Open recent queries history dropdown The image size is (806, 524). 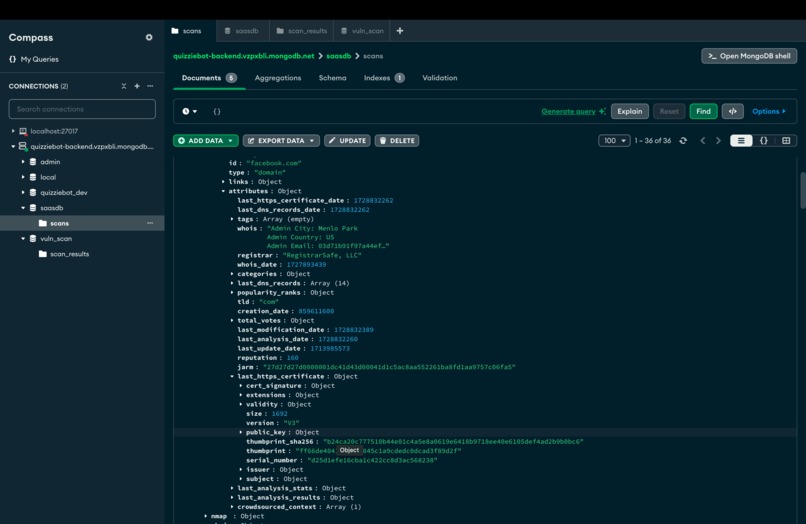[x=190, y=111]
